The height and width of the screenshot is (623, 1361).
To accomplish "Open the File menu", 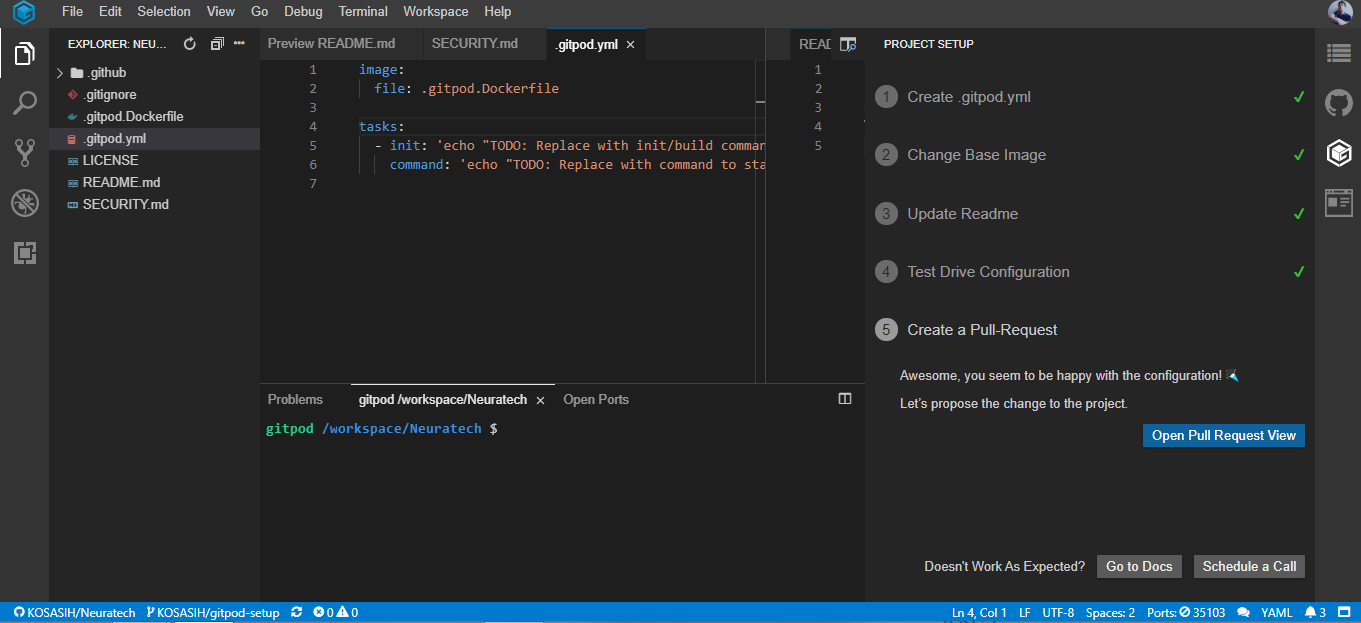I will (72, 12).
